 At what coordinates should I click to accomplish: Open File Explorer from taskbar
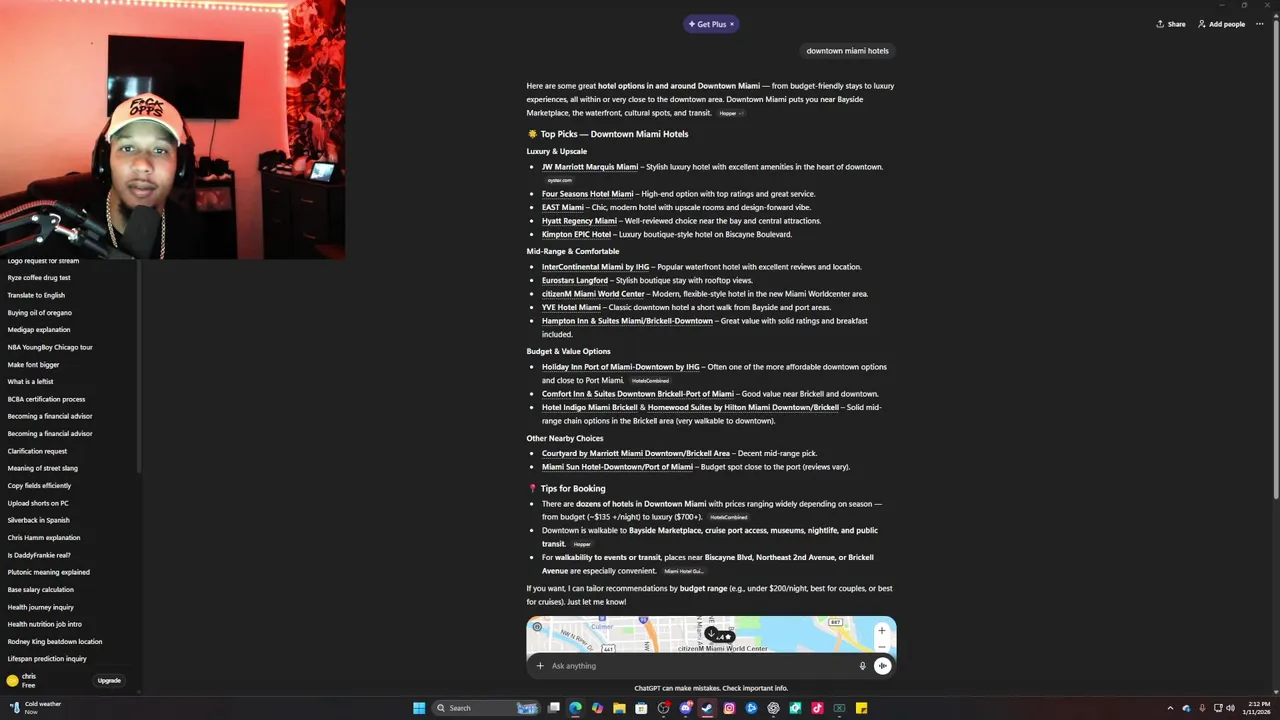(x=619, y=708)
